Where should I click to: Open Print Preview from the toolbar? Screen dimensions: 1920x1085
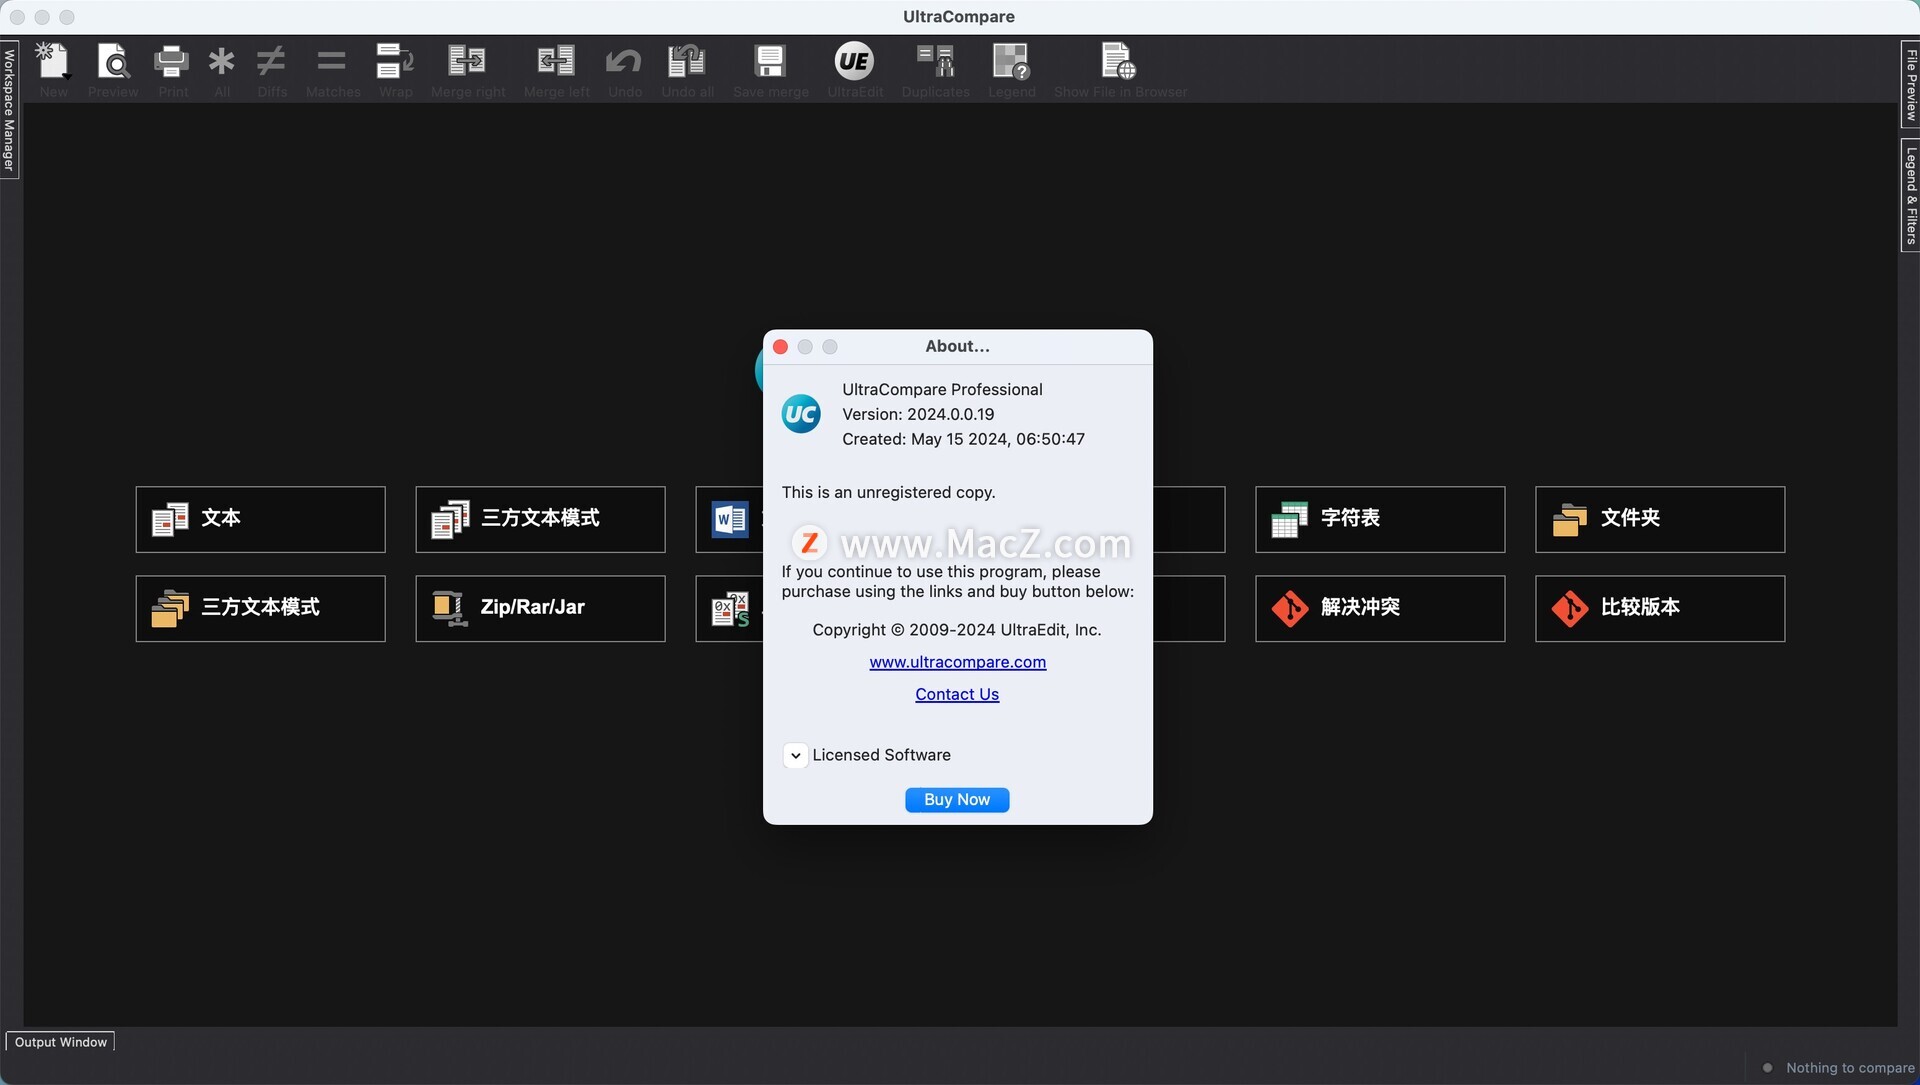click(x=113, y=62)
